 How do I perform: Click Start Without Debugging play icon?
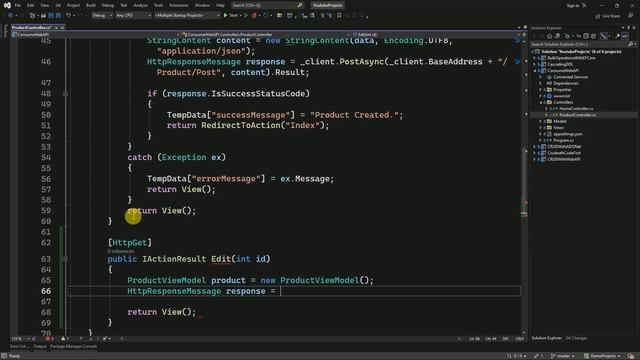(x=246, y=16)
